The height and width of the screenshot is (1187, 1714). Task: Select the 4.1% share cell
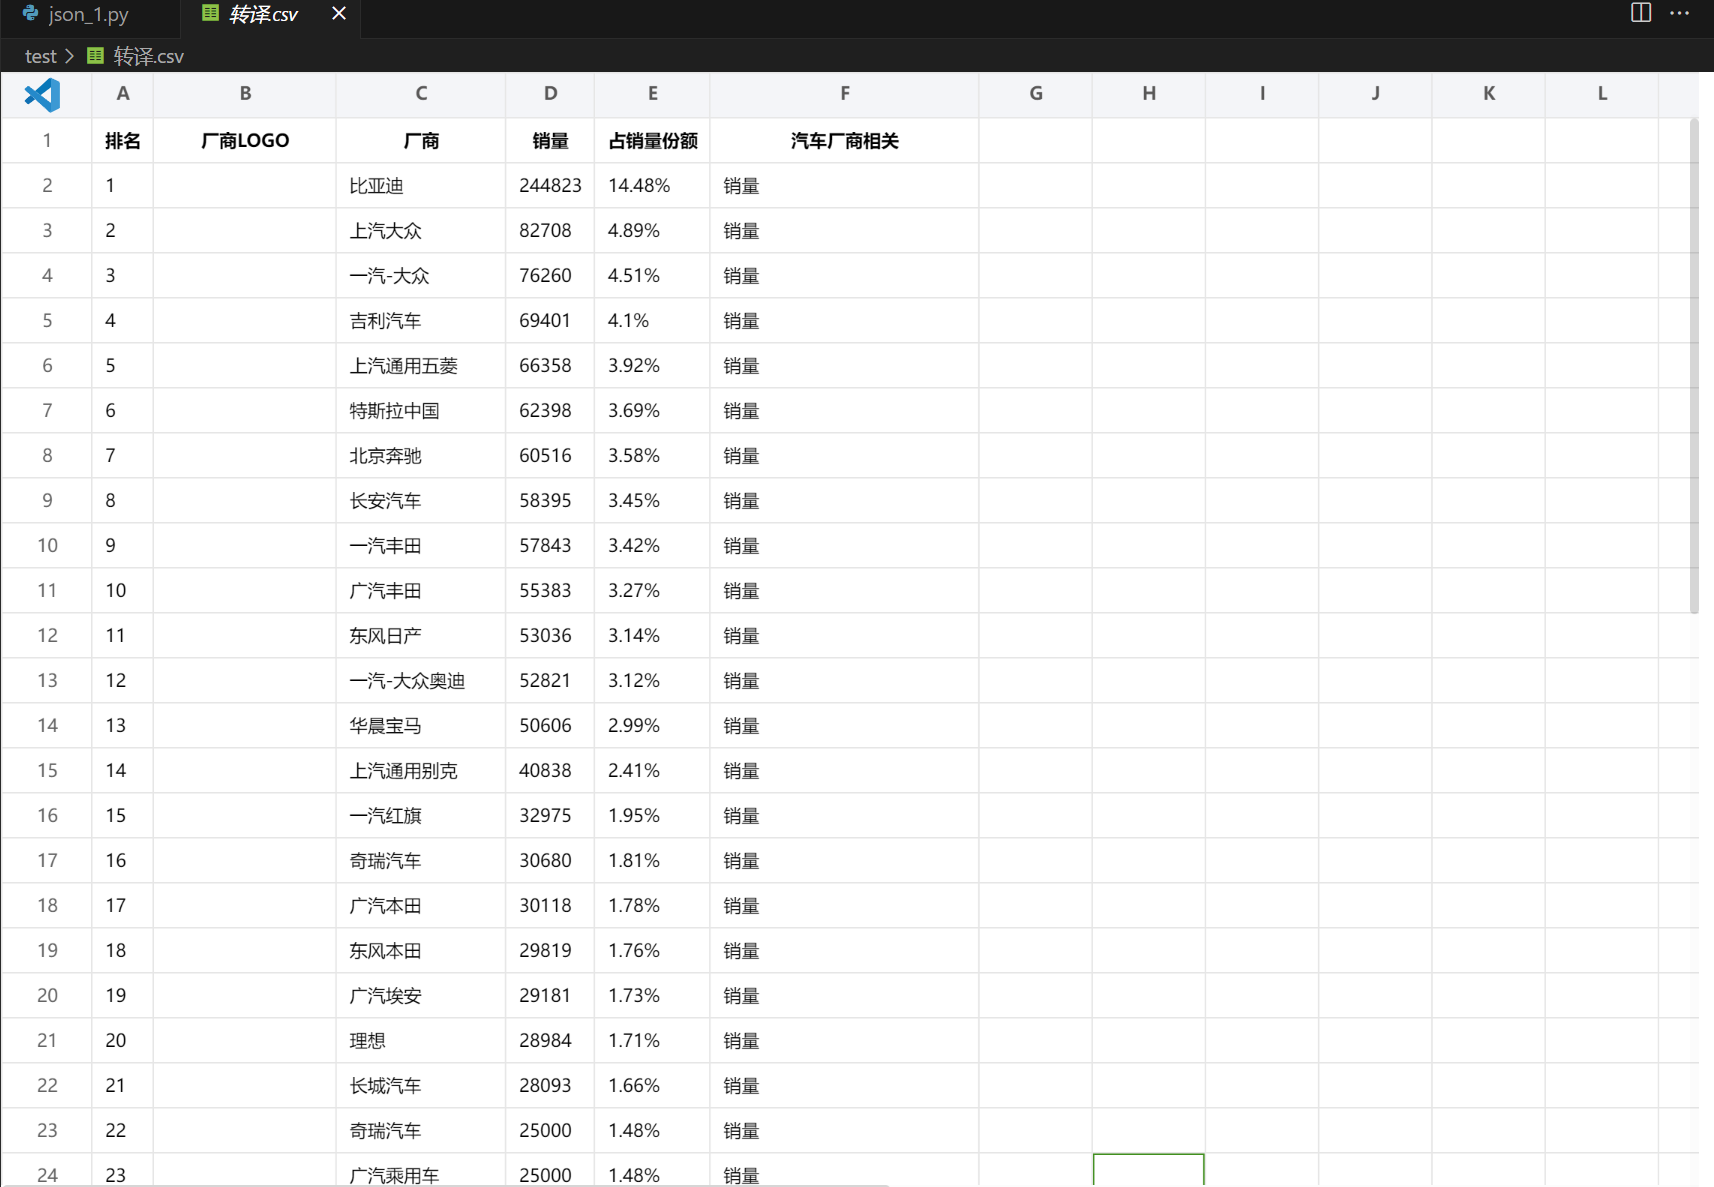(x=652, y=321)
